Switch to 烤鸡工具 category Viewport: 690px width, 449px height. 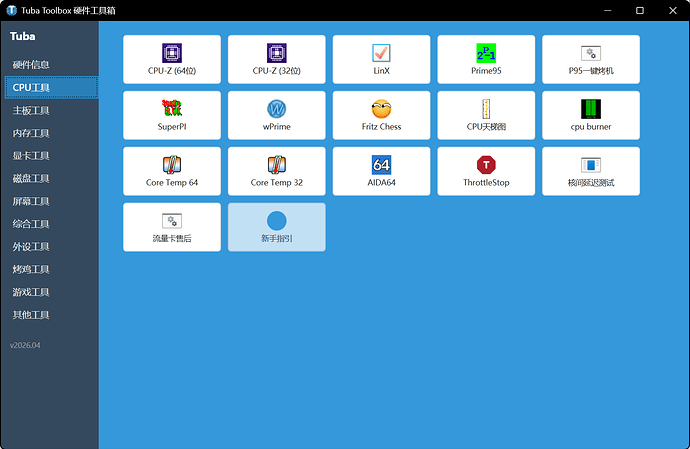tap(51, 269)
